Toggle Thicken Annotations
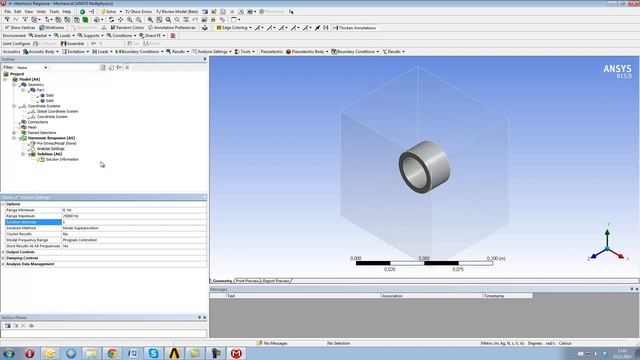This screenshot has width=640, height=360. pos(354,28)
